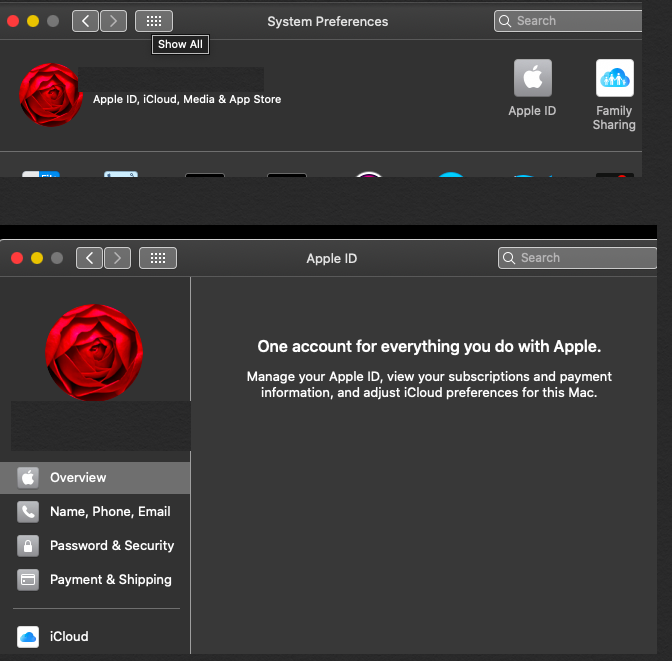Minimize the Apple ID window with yellow button
Image resolution: width=672 pixels, height=661 pixels.
(x=37, y=258)
